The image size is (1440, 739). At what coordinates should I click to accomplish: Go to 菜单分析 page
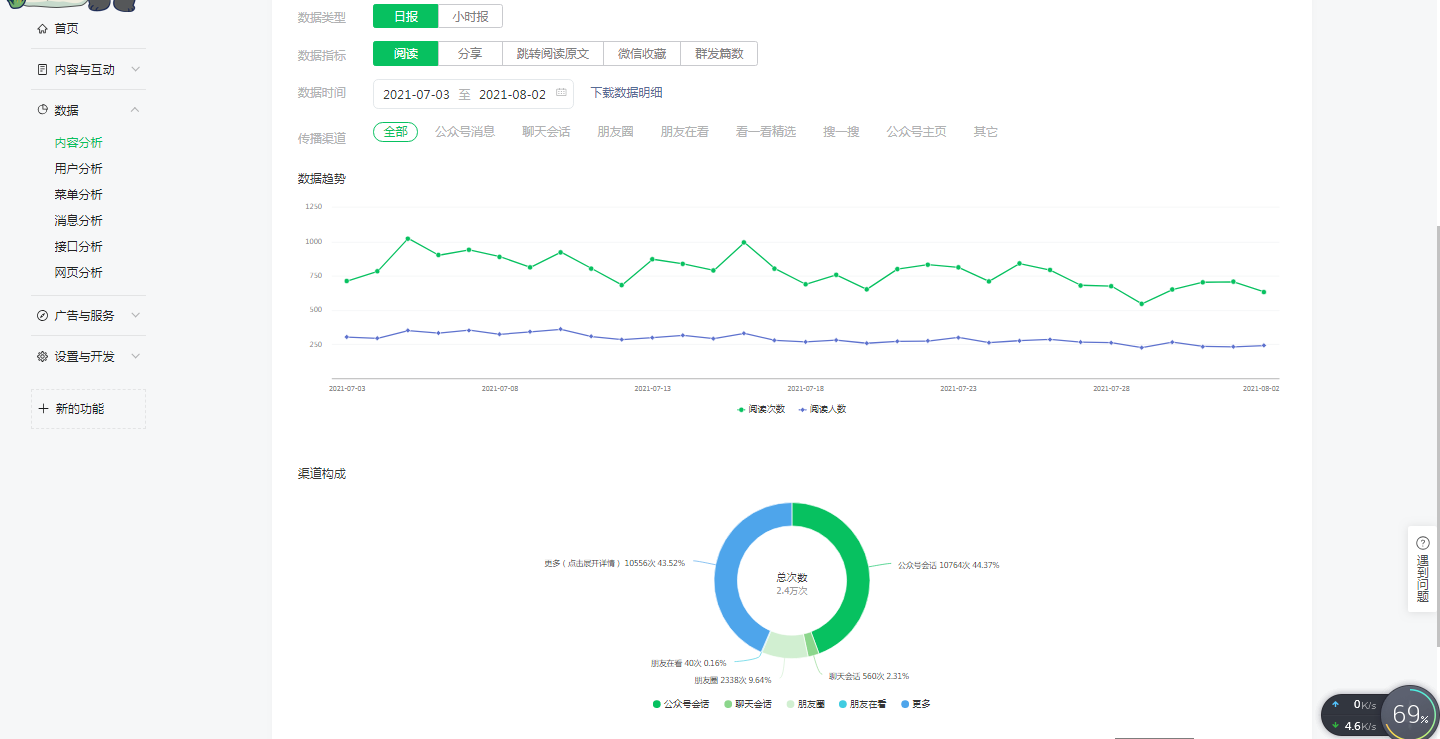pos(78,195)
